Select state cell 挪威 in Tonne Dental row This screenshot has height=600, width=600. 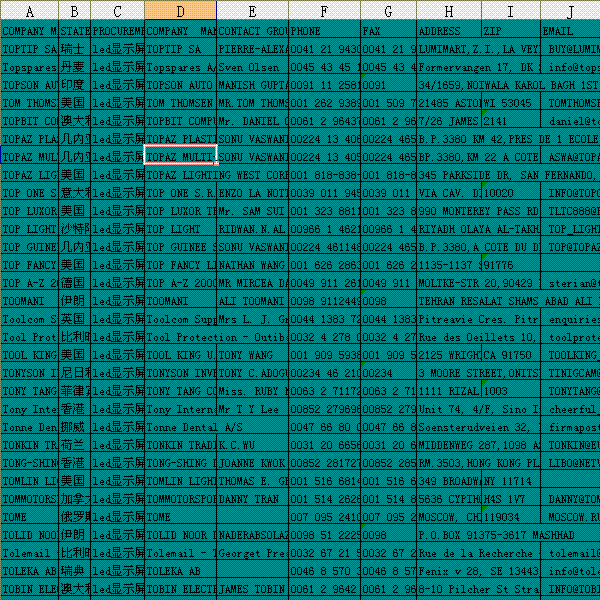pos(75,427)
